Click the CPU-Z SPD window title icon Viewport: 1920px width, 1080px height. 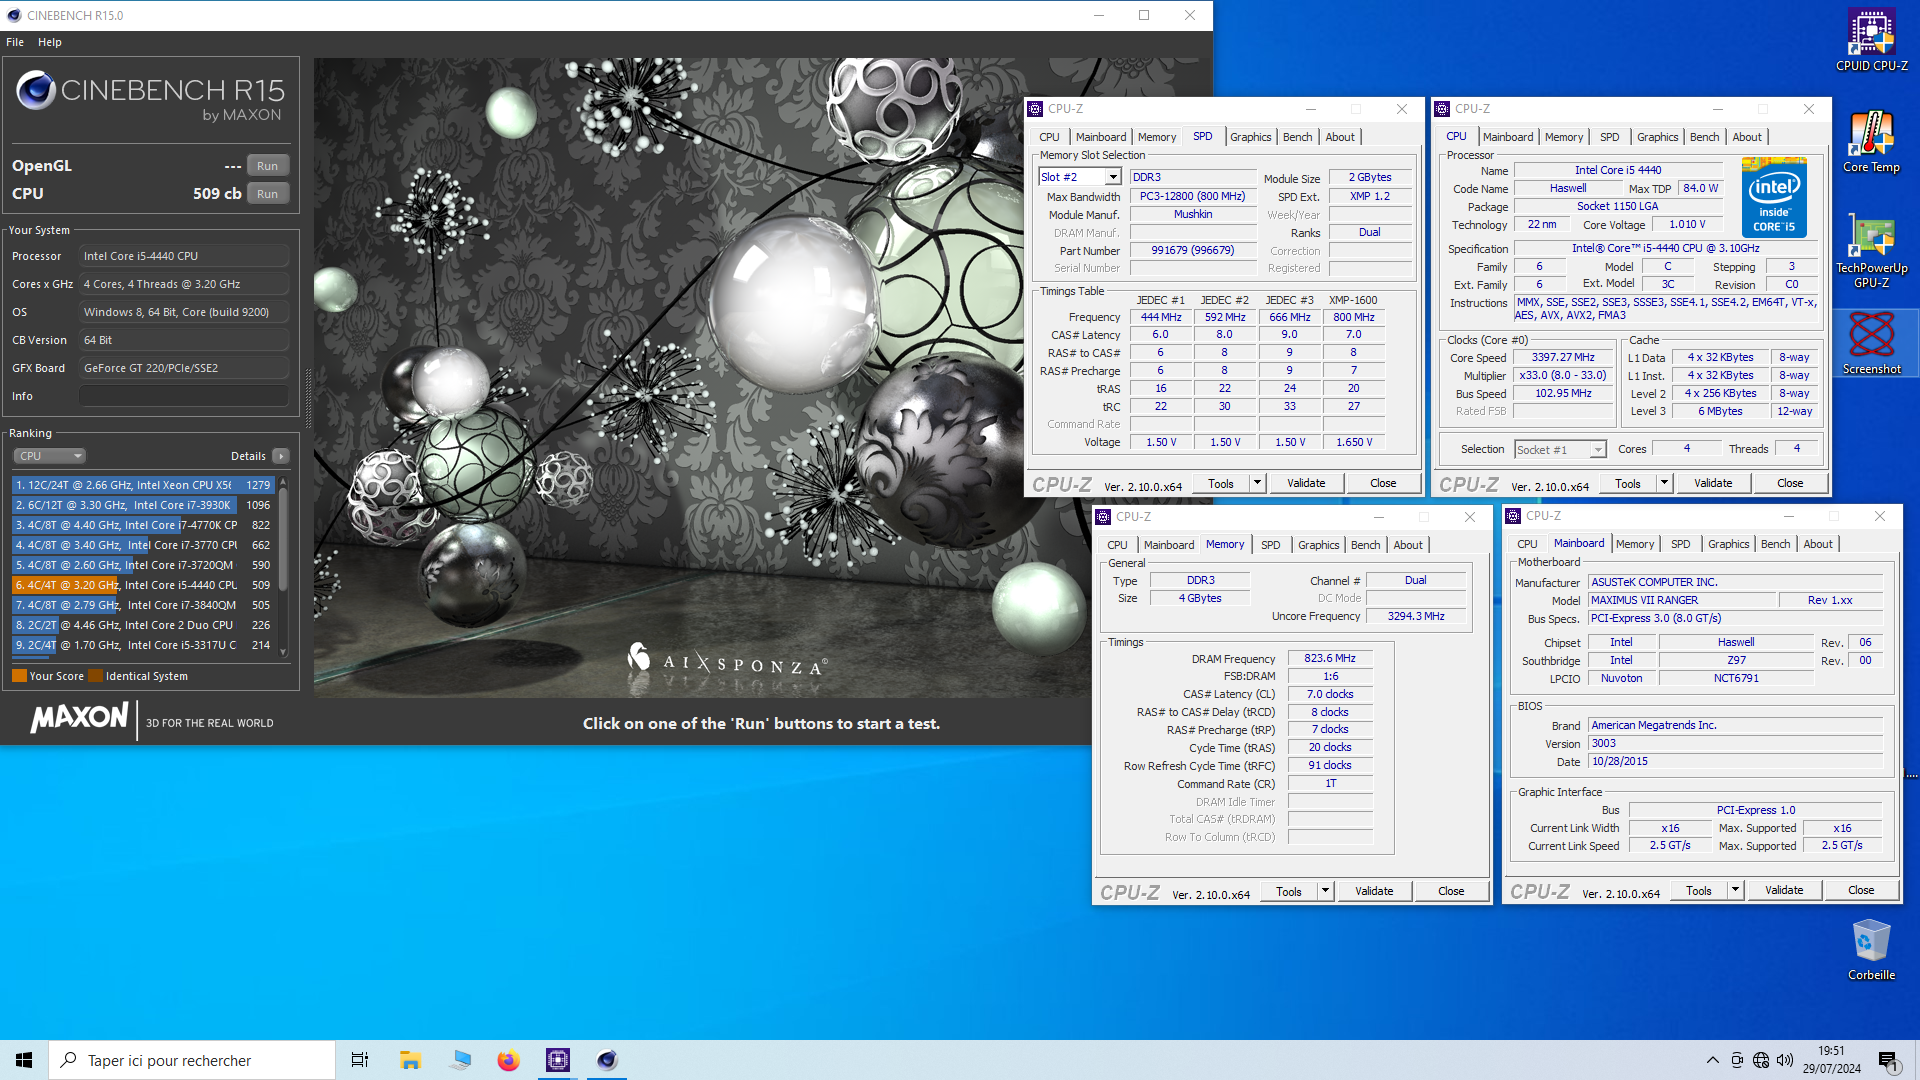pyautogui.click(x=1036, y=109)
